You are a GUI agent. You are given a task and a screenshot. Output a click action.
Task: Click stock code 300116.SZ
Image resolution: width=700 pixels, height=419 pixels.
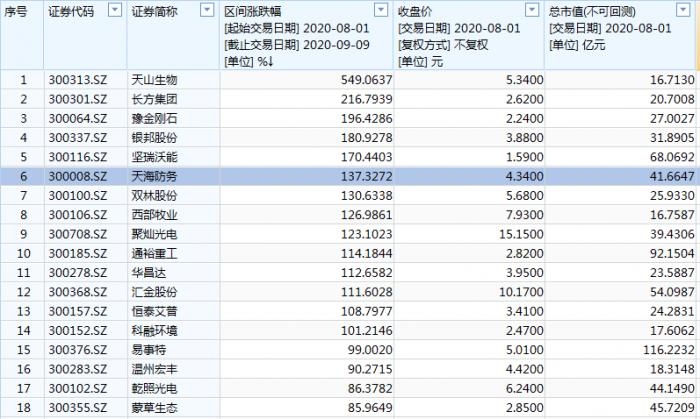coord(78,157)
